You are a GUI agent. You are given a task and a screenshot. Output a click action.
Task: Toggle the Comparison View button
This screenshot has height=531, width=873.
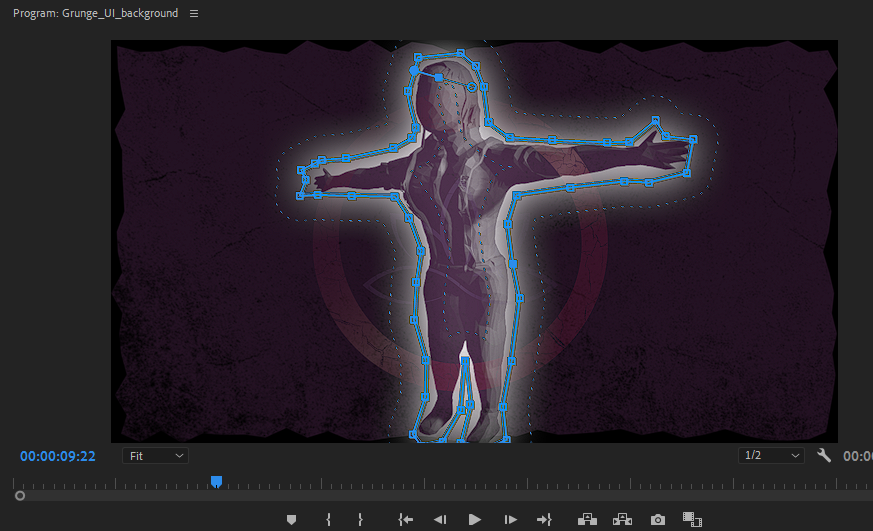click(x=690, y=519)
